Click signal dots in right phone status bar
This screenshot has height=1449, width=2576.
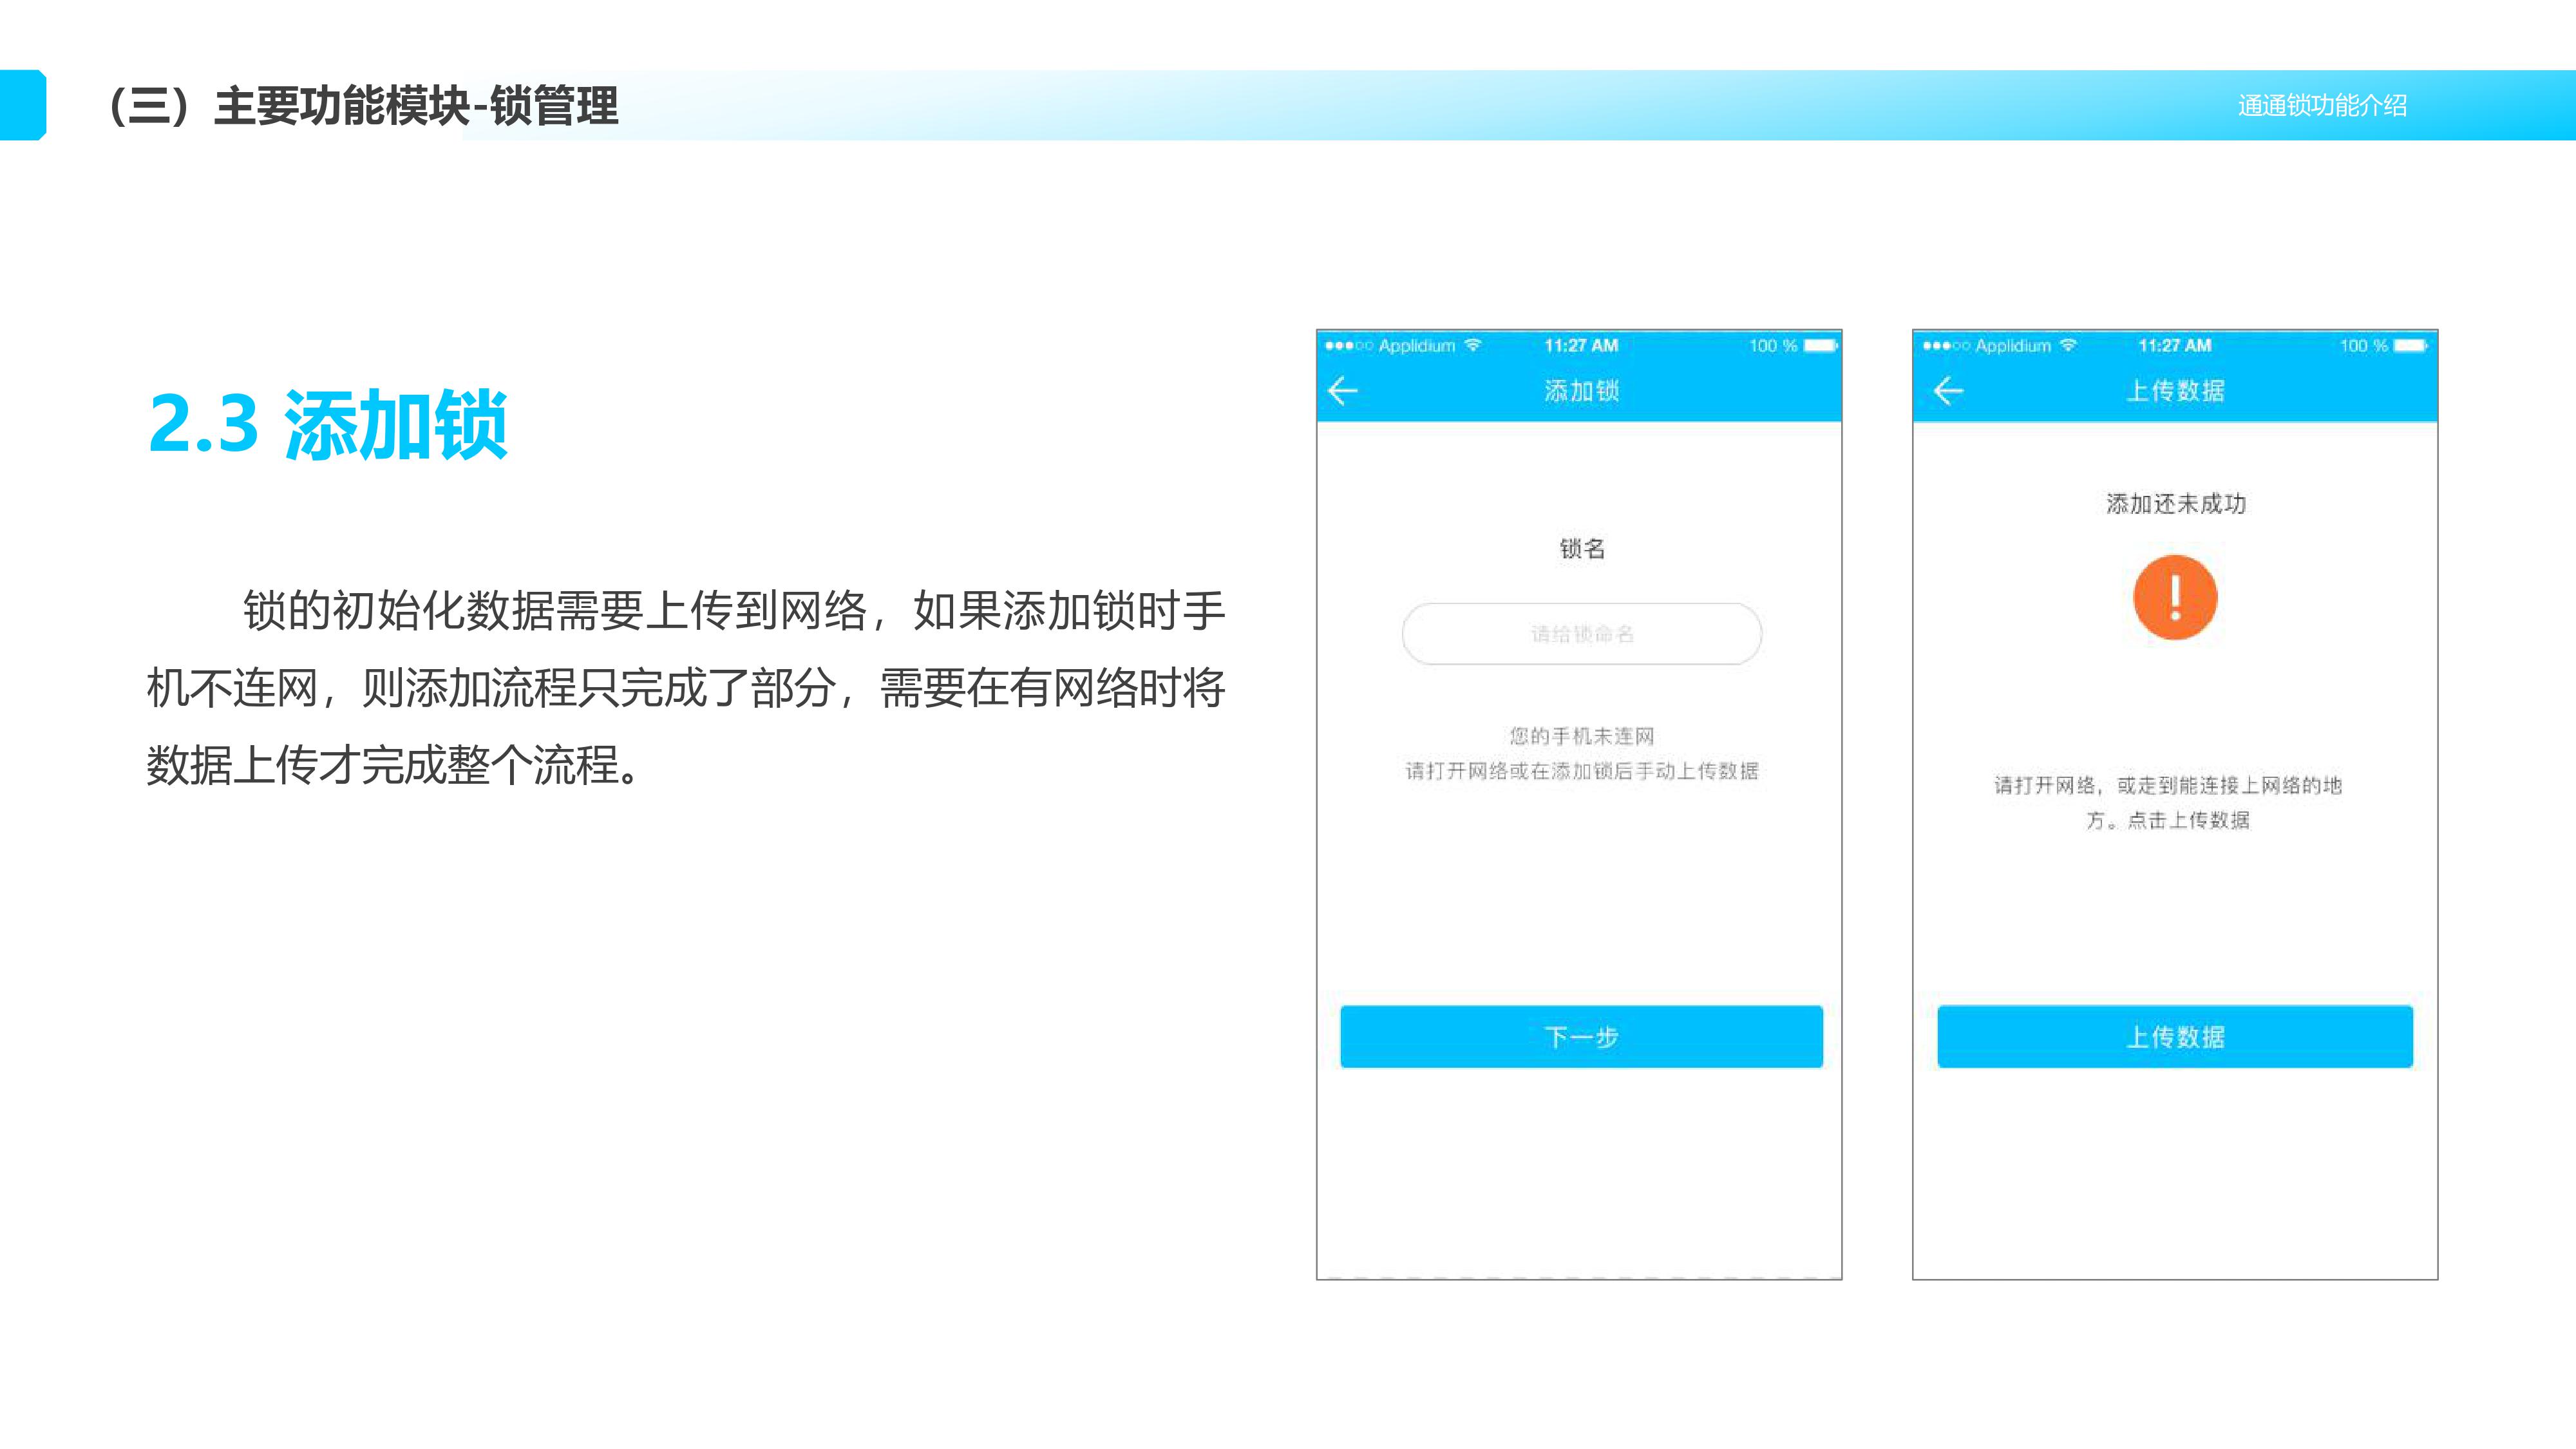pos(1945,346)
